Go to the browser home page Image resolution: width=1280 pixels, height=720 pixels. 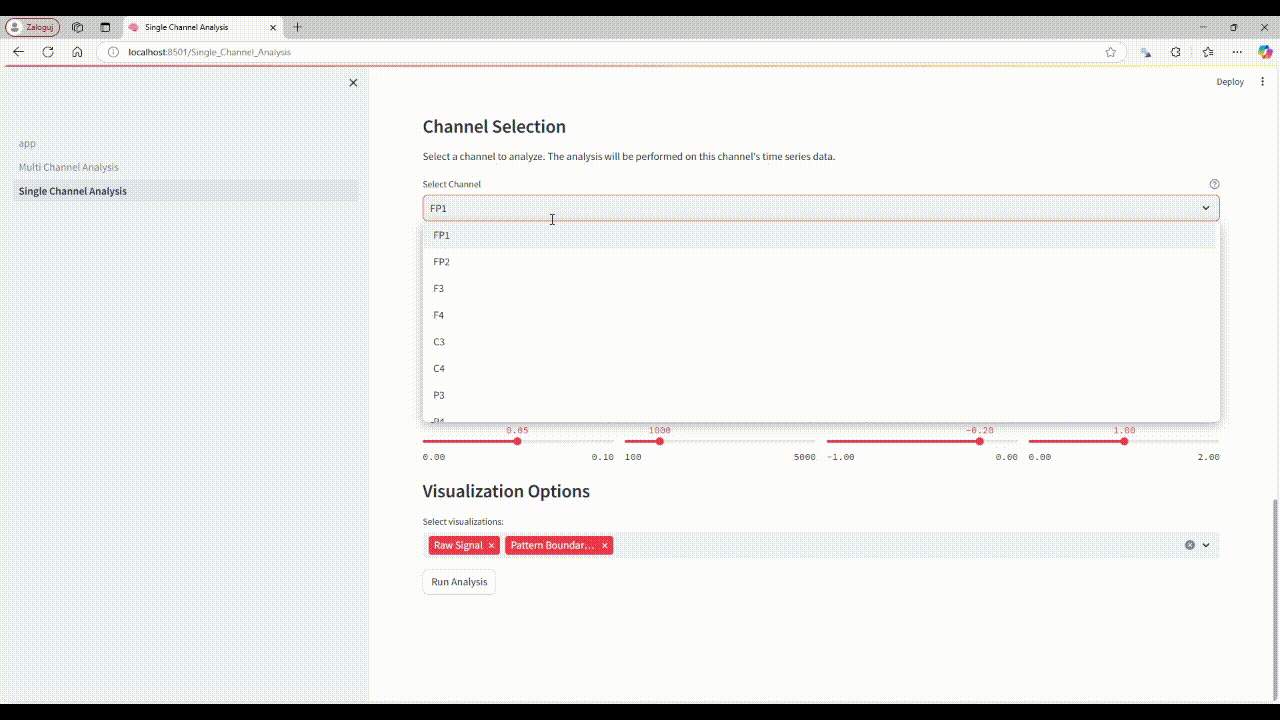click(x=77, y=52)
